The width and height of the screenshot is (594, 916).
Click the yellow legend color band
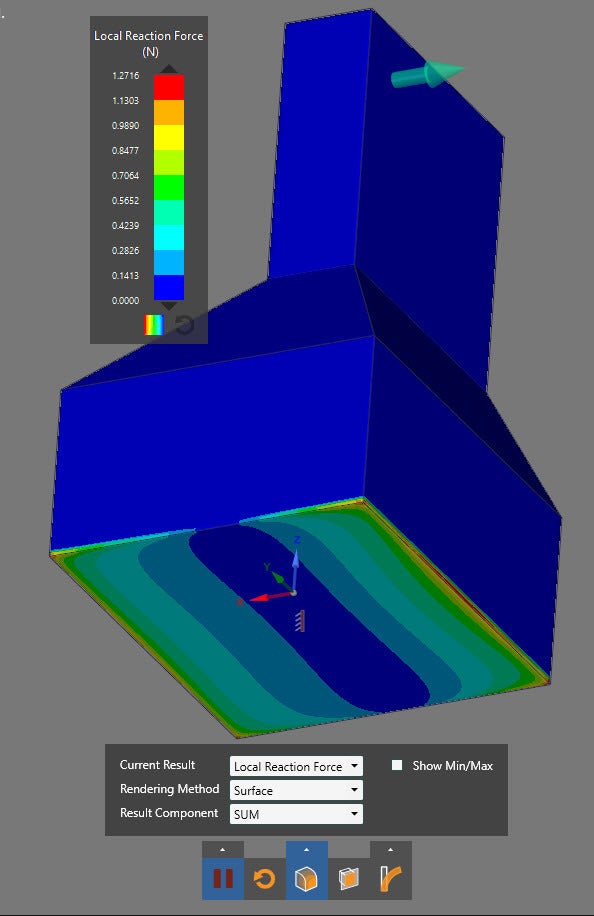(x=169, y=137)
